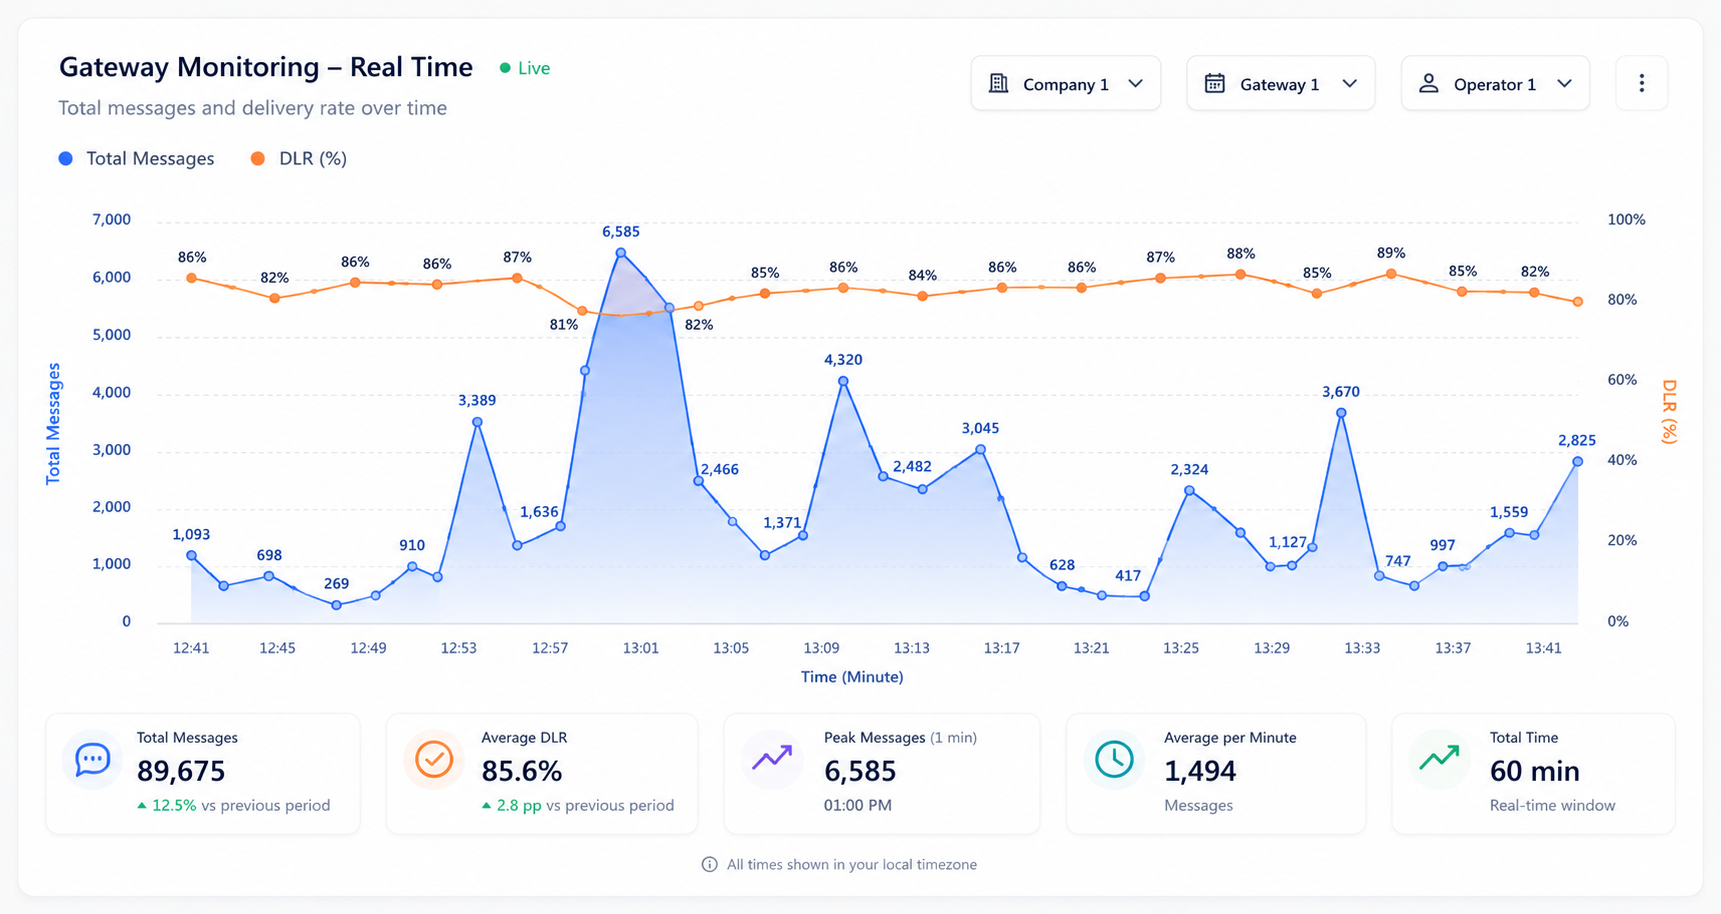This screenshot has height=914, width=1721.
Task: Click the 81% DLR label on the chart
Action: coord(564,324)
